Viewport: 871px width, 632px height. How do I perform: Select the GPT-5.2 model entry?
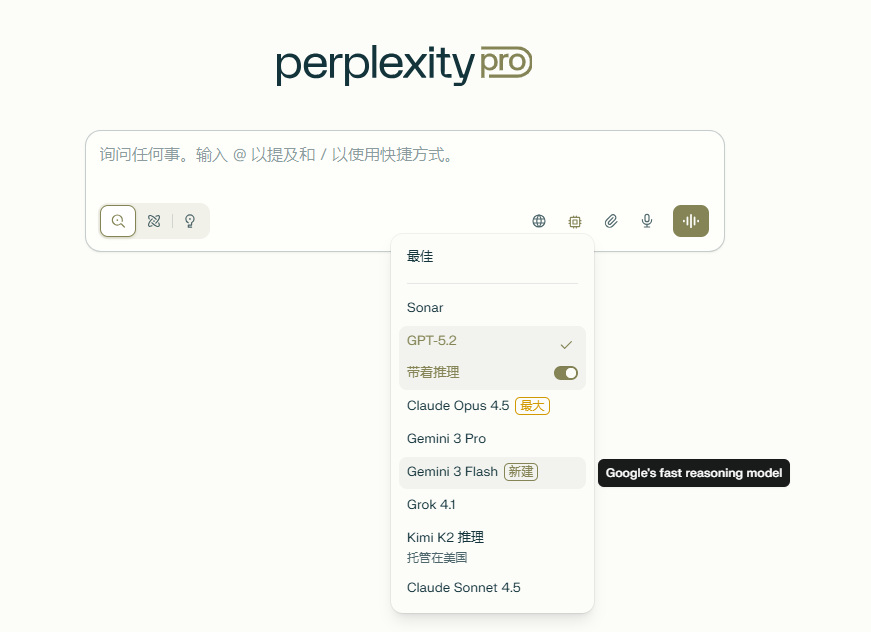[430, 340]
